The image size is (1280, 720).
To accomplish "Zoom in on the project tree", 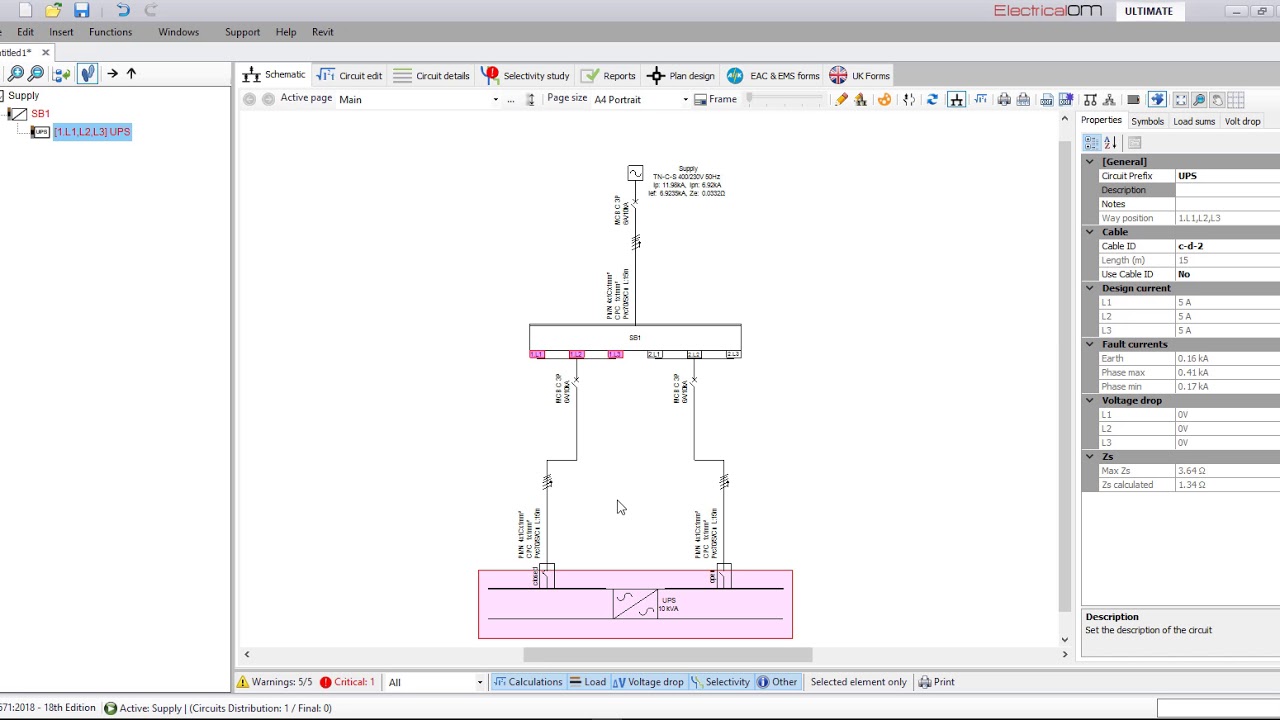I will pos(15,73).
